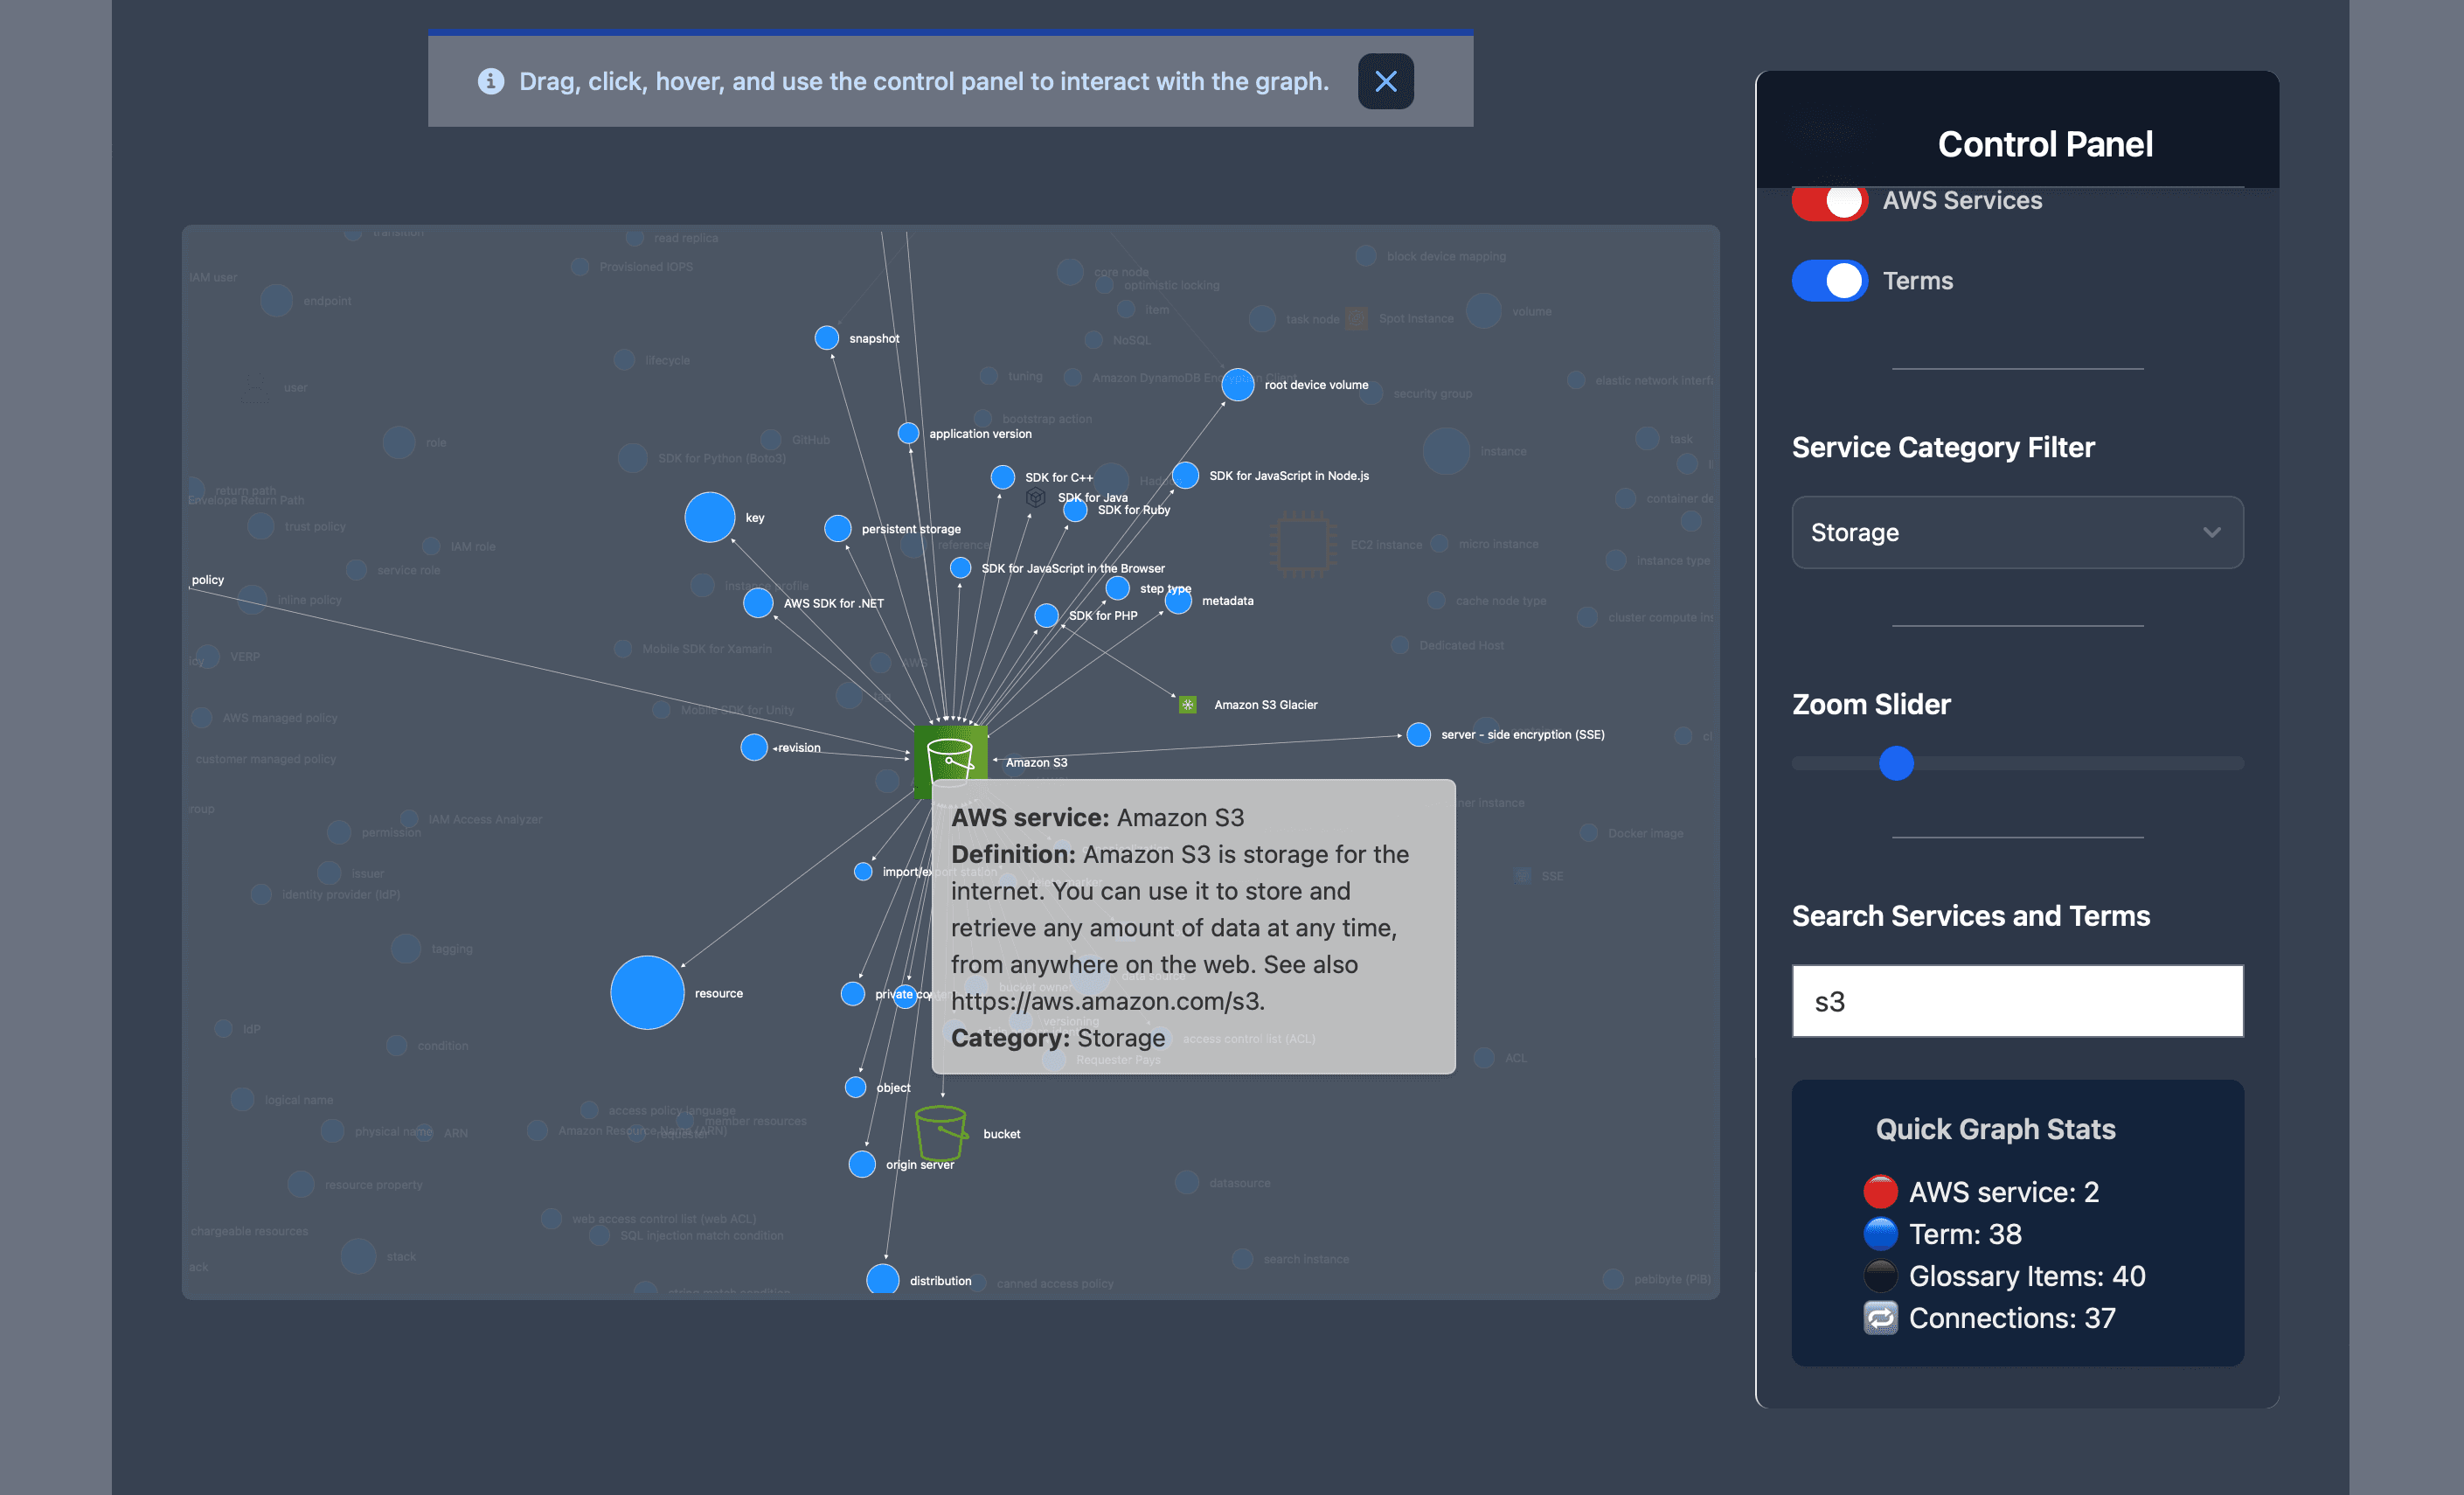Select the key node in the graph

[x=710, y=517]
